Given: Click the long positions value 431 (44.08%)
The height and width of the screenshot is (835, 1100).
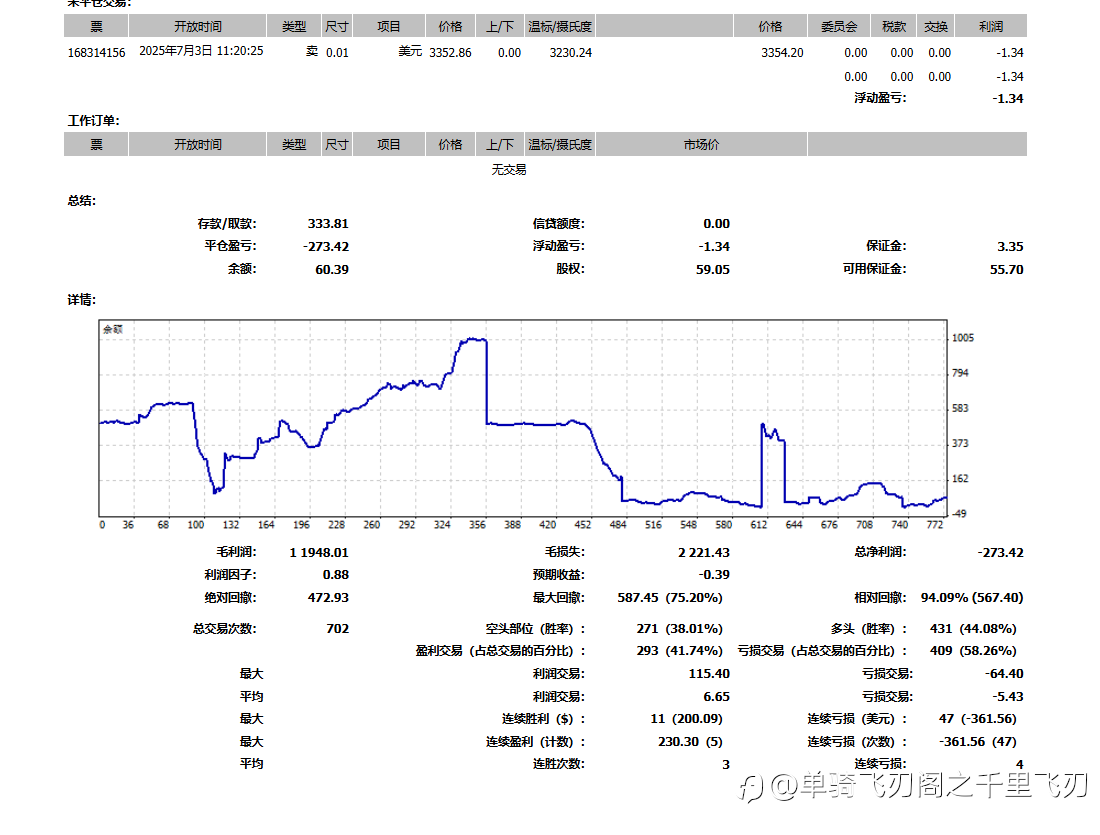Looking at the screenshot, I should 973,629.
